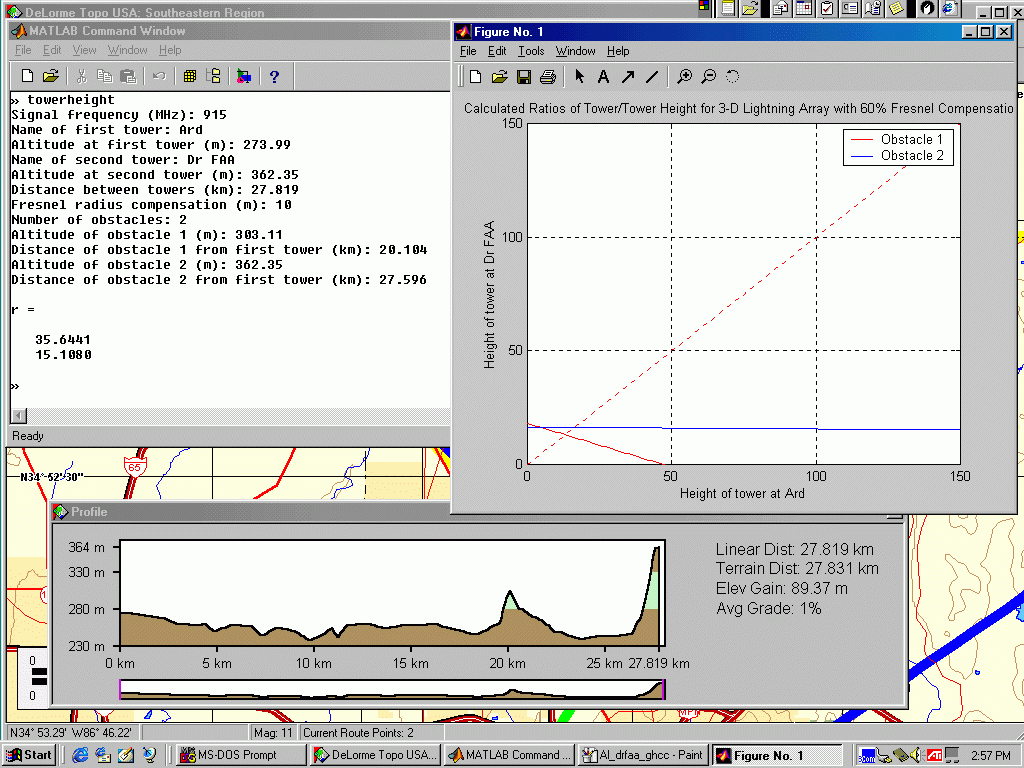Open Help menu in MATLAB Command Window
The height and width of the screenshot is (768, 1024).
[170, 50]
